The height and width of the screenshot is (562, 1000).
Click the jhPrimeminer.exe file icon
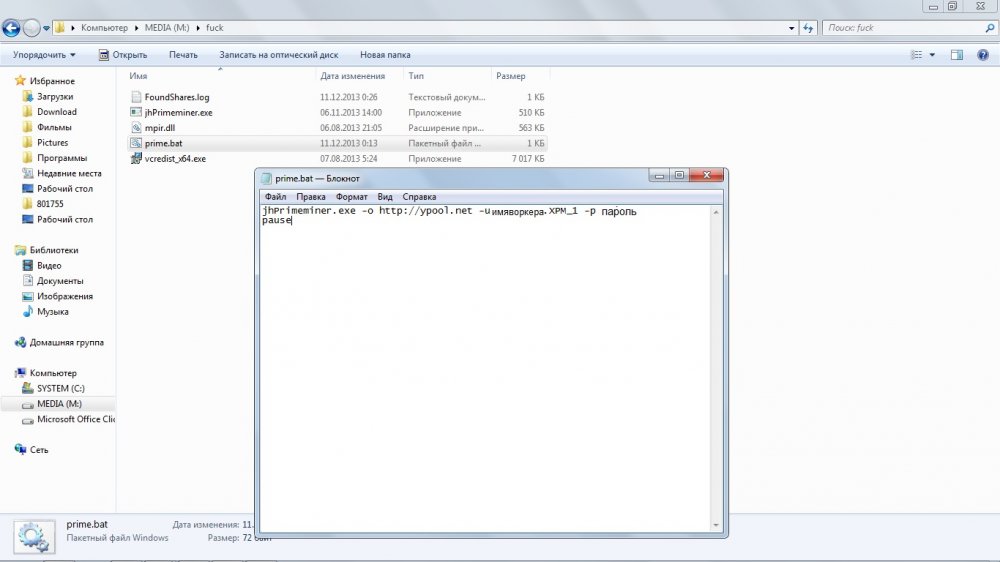point(137,113)
